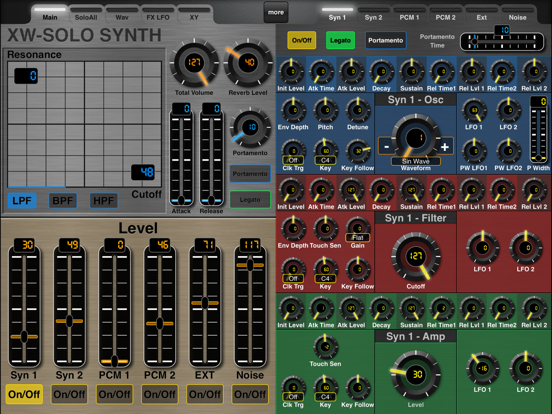The height and width of the screenshot is (414, 552).
Task: Increase waveform with the plus button
Action: [445, 146]
